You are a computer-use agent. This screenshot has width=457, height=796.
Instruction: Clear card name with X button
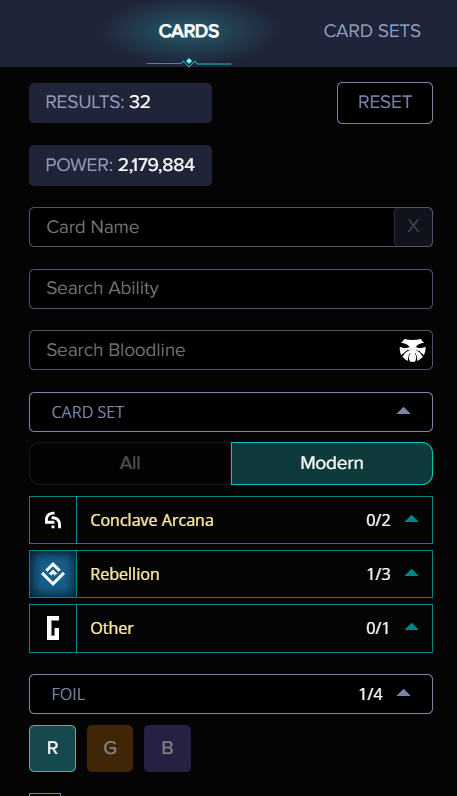(x=413, y=226)
